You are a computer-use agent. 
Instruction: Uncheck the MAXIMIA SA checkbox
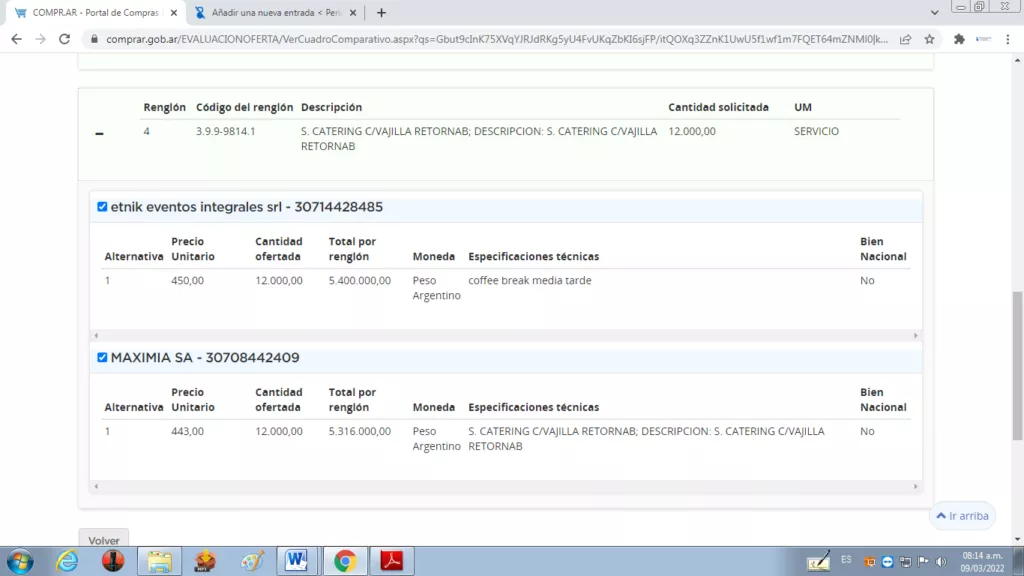[102, 357]
